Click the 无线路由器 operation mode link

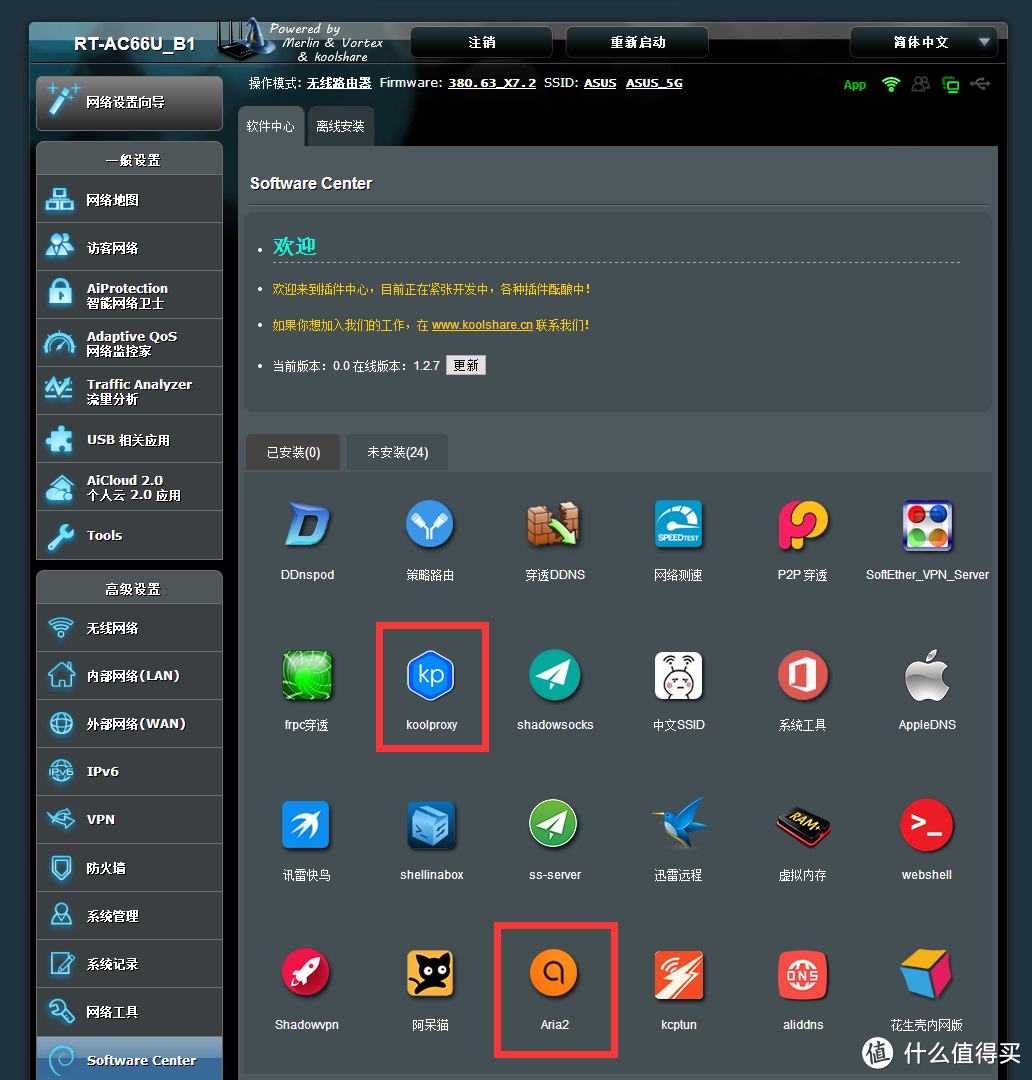(x=339, y=83)
